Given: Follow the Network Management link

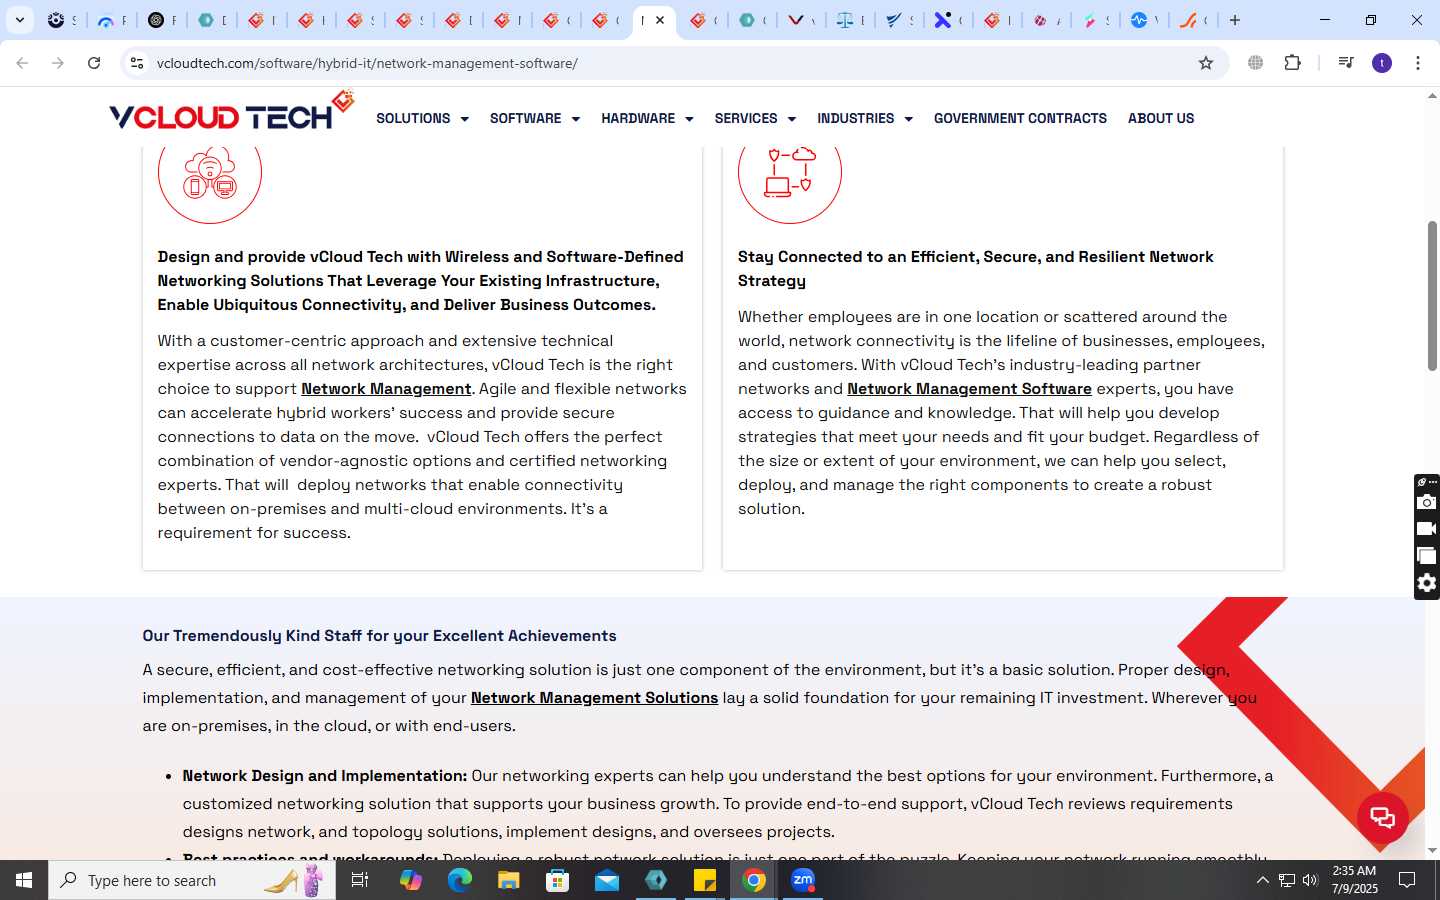Looking at the screenshot, I should tap(386, 389).
